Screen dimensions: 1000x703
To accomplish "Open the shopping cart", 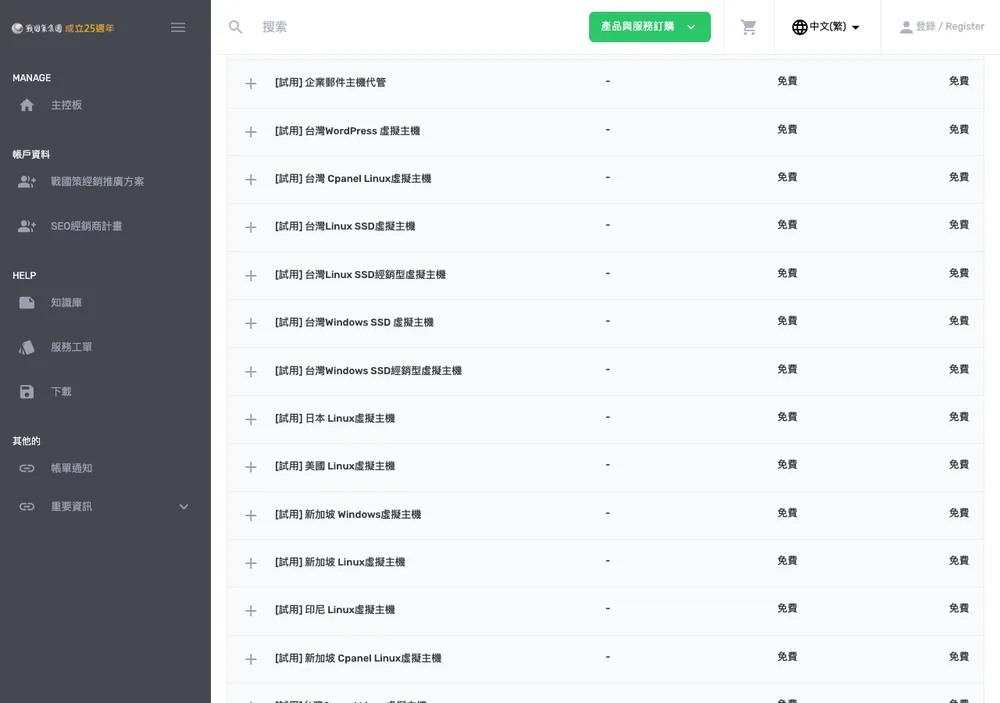I will click(x=748, y=27).
